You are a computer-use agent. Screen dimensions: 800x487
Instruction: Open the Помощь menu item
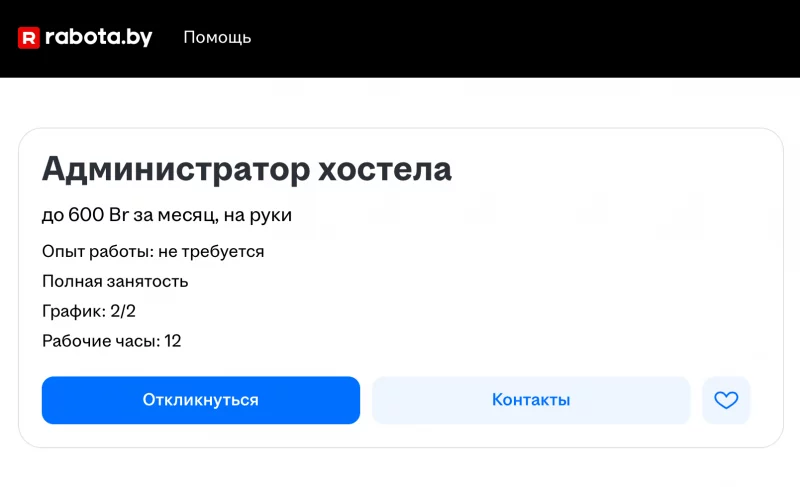[217, 38]
